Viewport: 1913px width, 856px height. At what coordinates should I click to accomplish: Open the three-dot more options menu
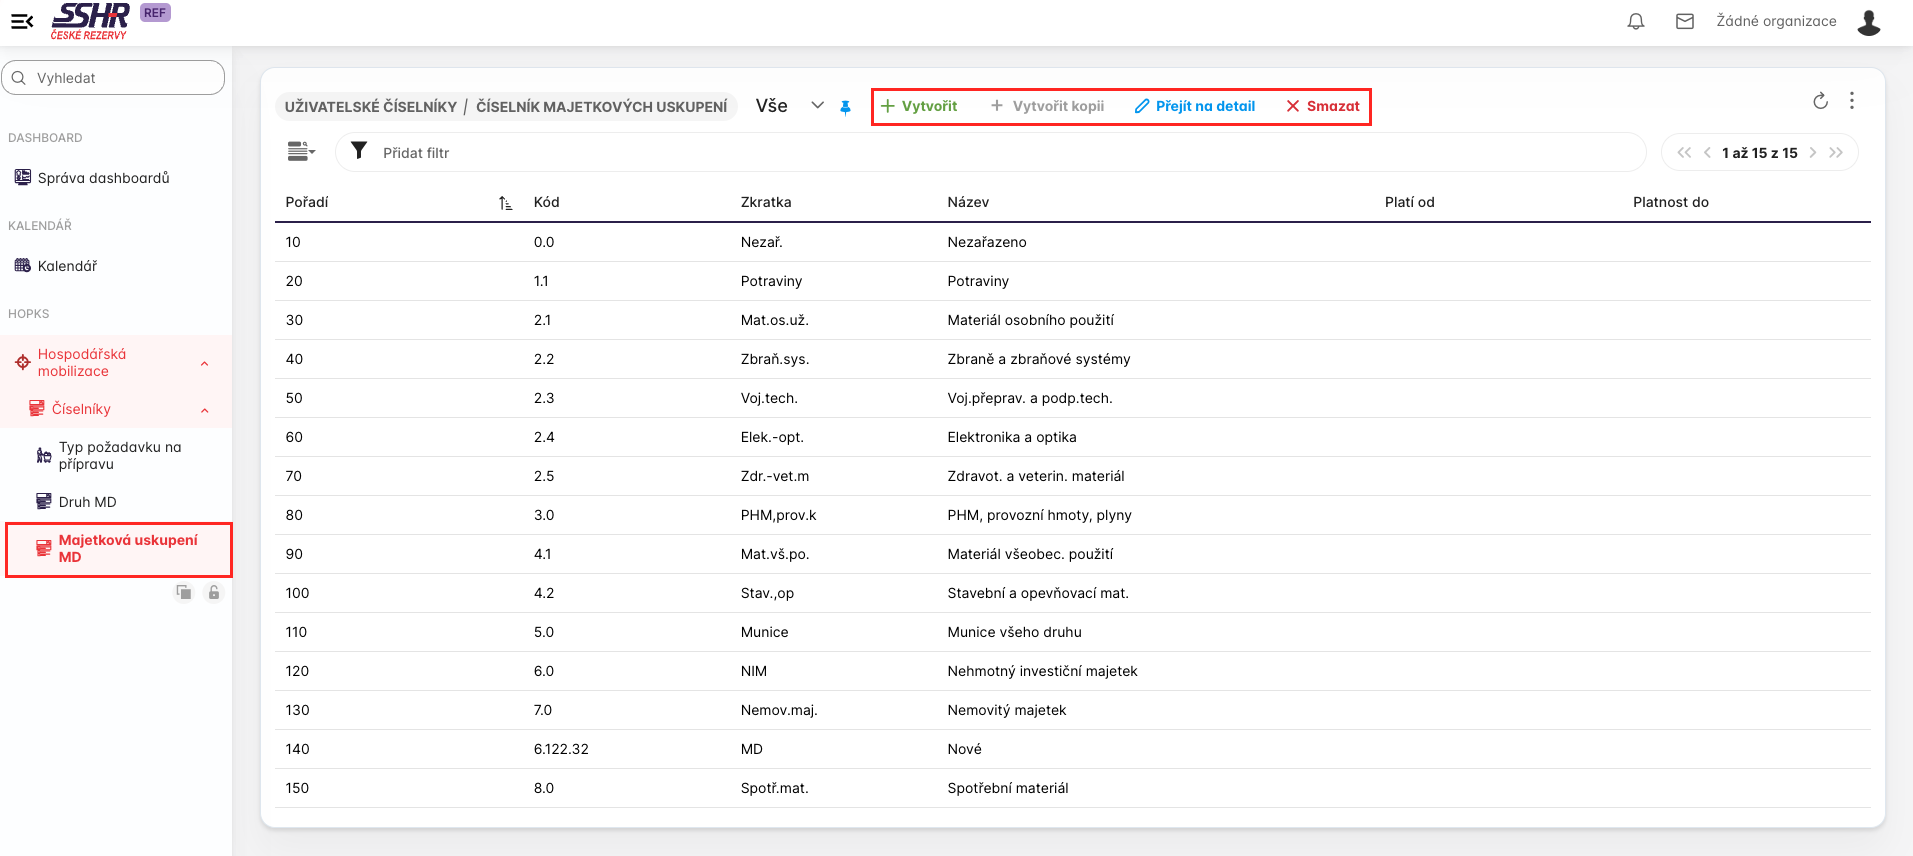coord(1852,101)
